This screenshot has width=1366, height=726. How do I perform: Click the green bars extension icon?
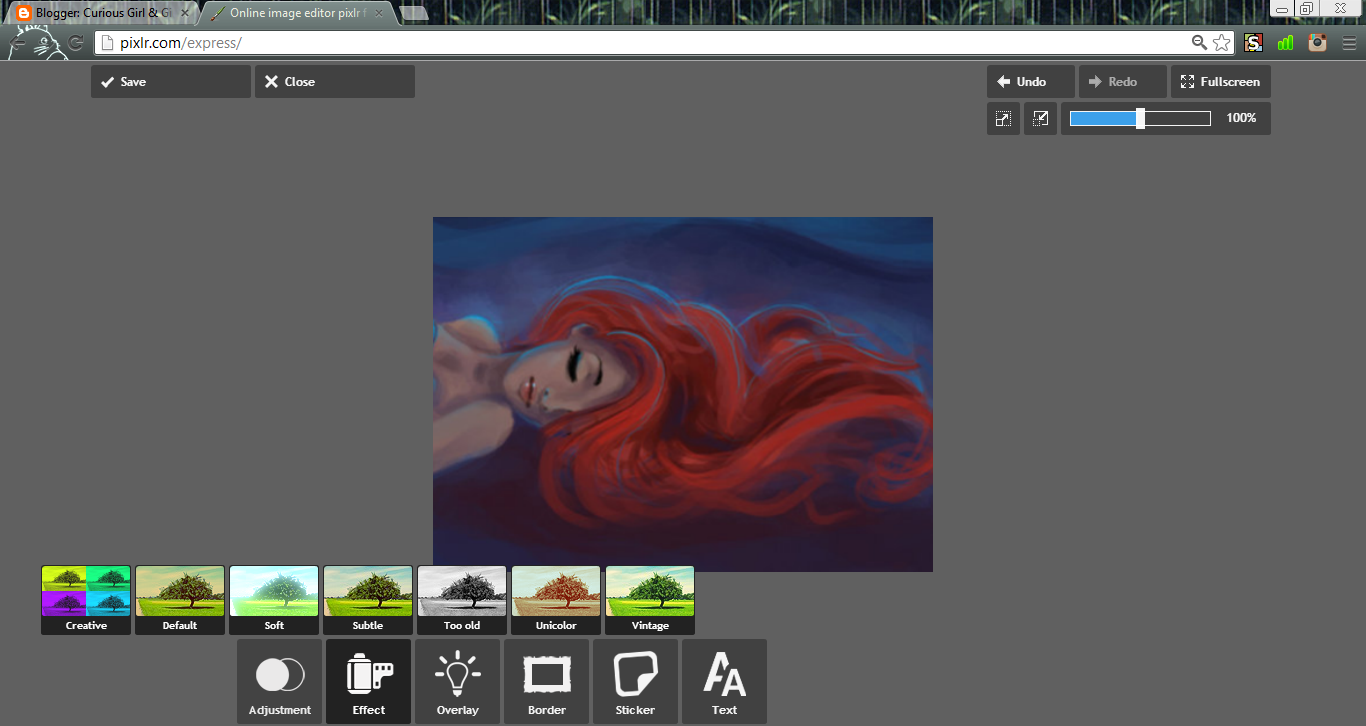(1286, 43)
